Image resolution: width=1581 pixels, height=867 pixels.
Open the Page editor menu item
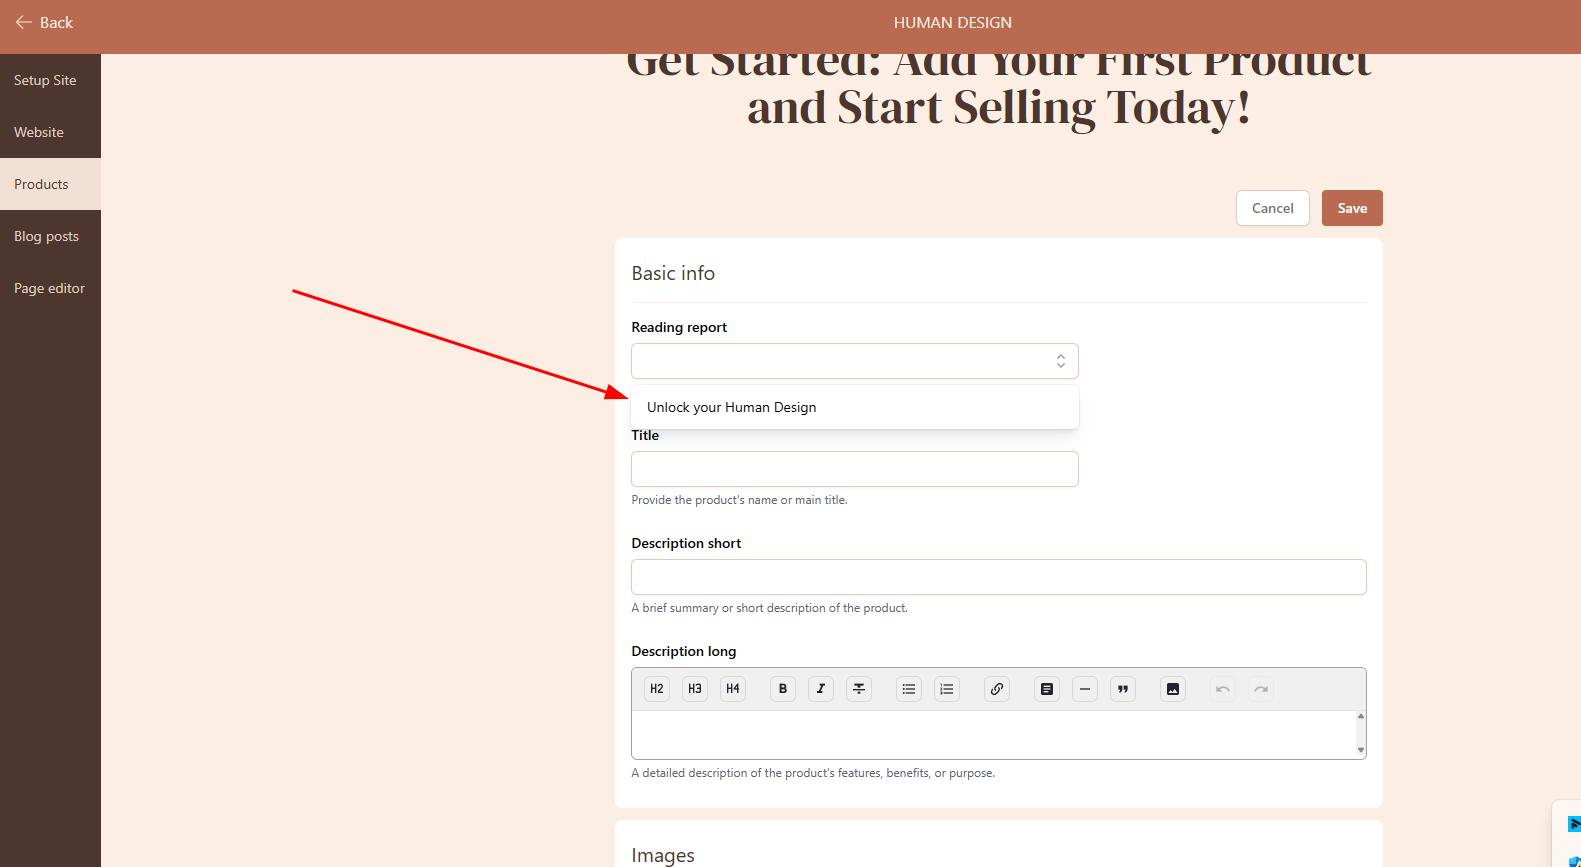(49, 288)
